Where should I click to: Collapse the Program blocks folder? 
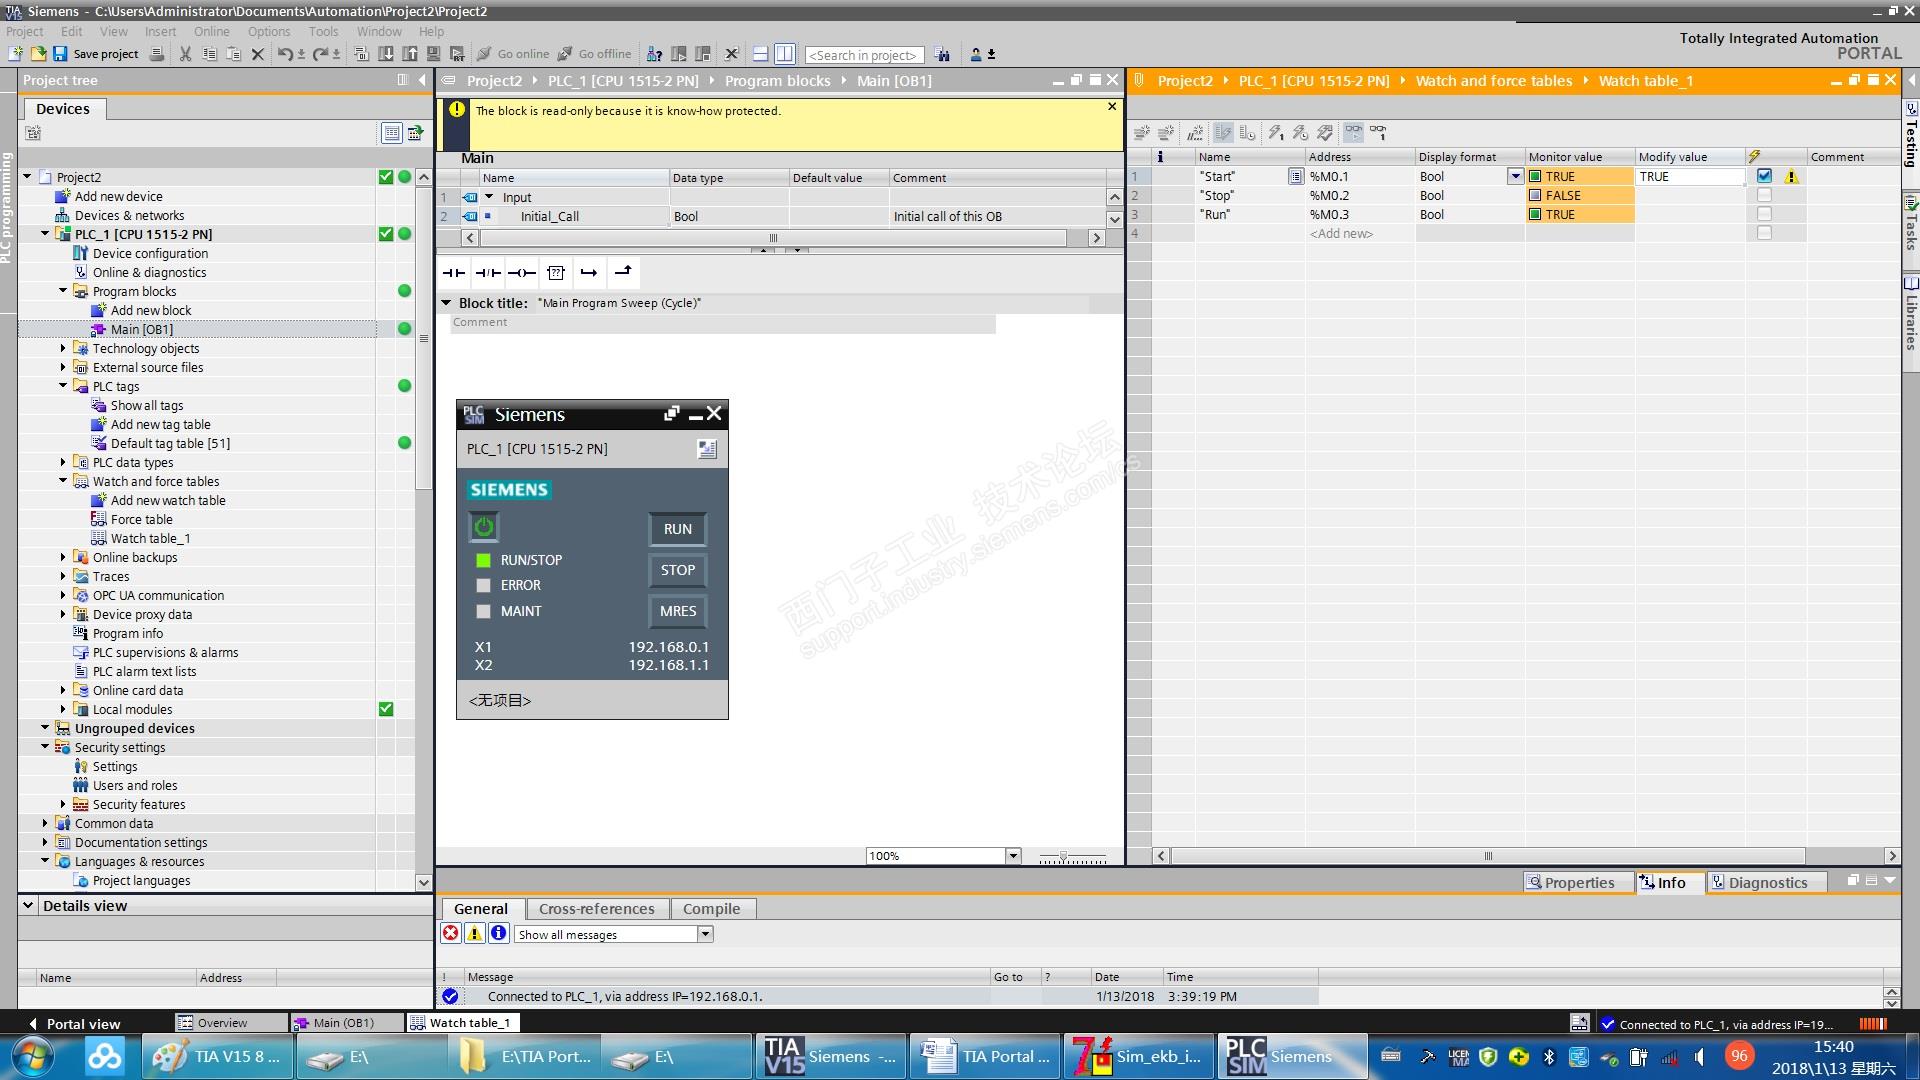coord(63,291)
